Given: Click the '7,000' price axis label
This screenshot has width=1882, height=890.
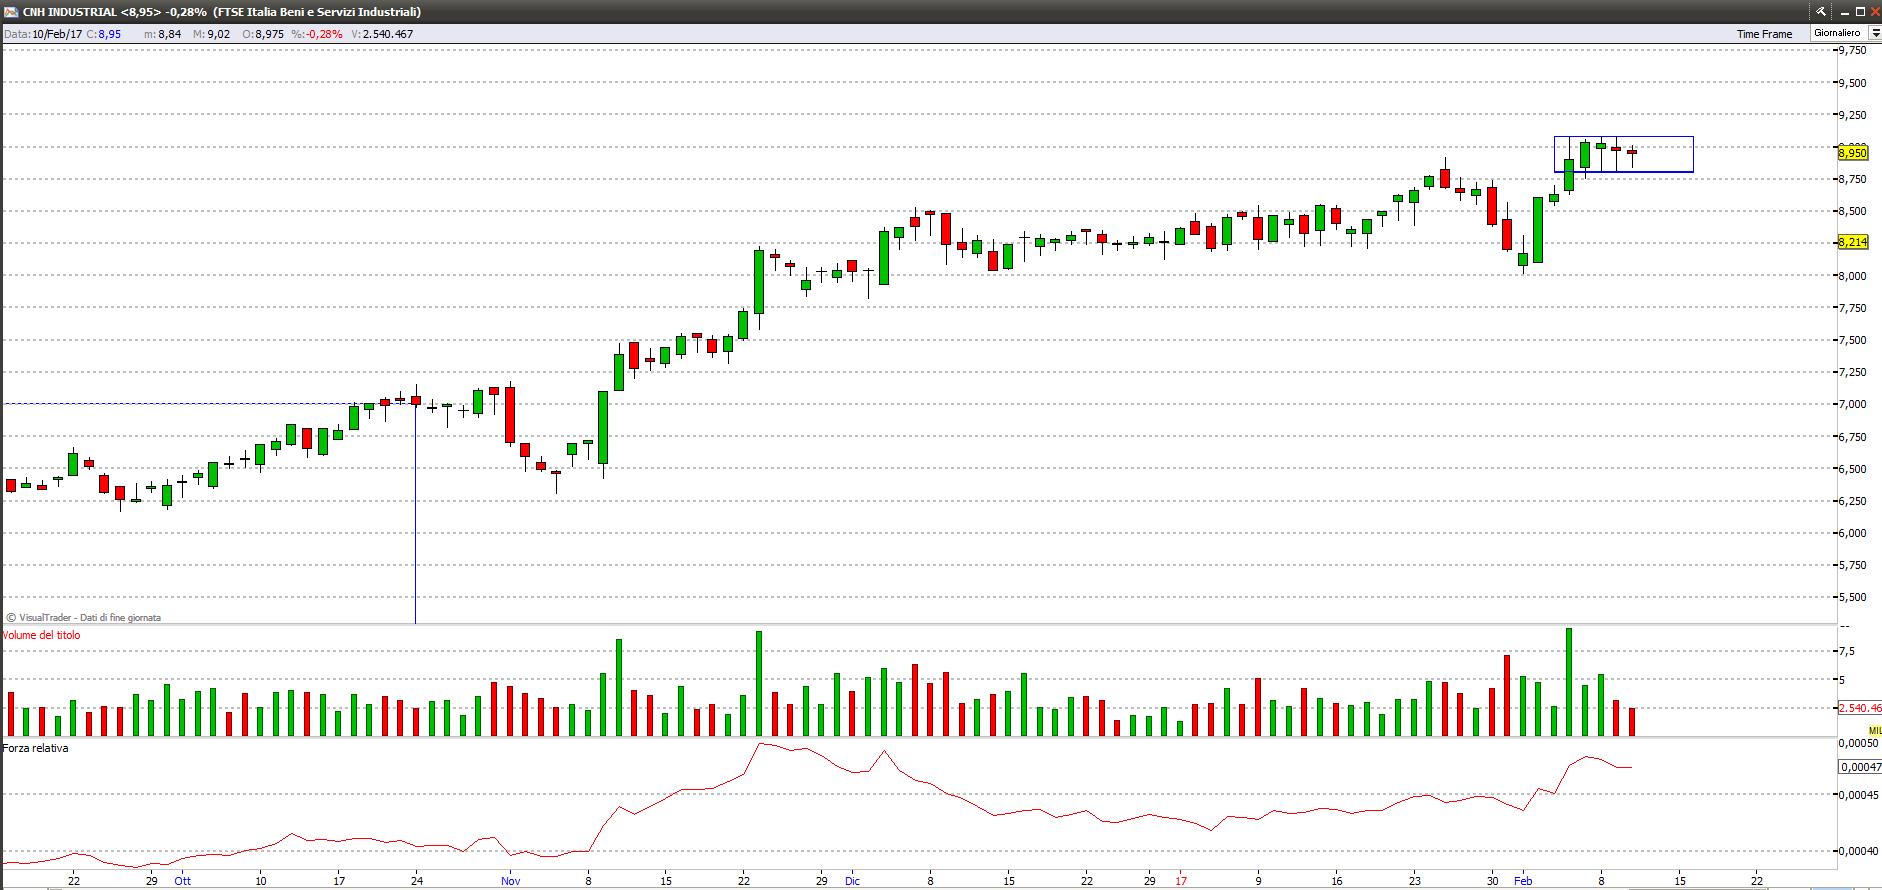Looking at the screenshot, I should point(1853,405).
